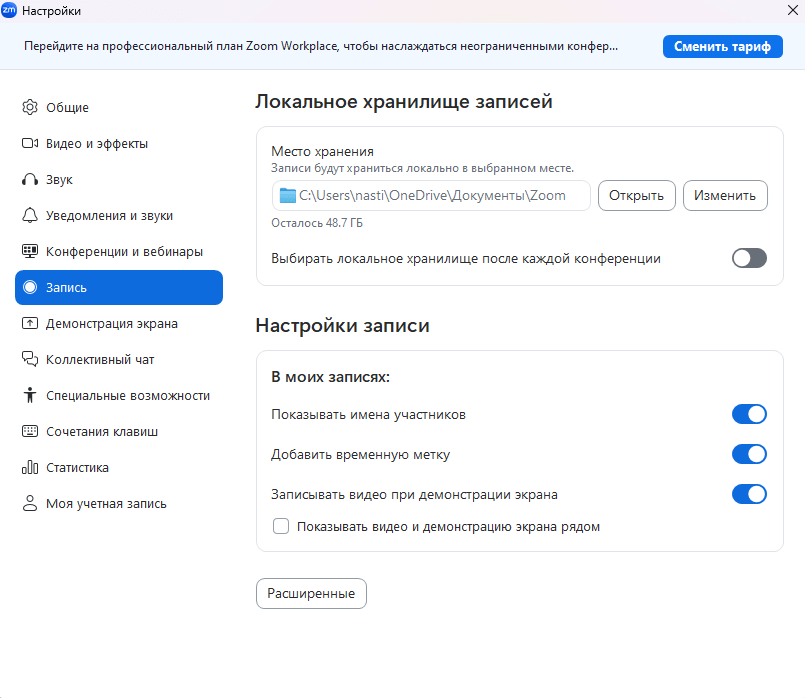Click the Zoom recordings path field

[x=431, y=196]
